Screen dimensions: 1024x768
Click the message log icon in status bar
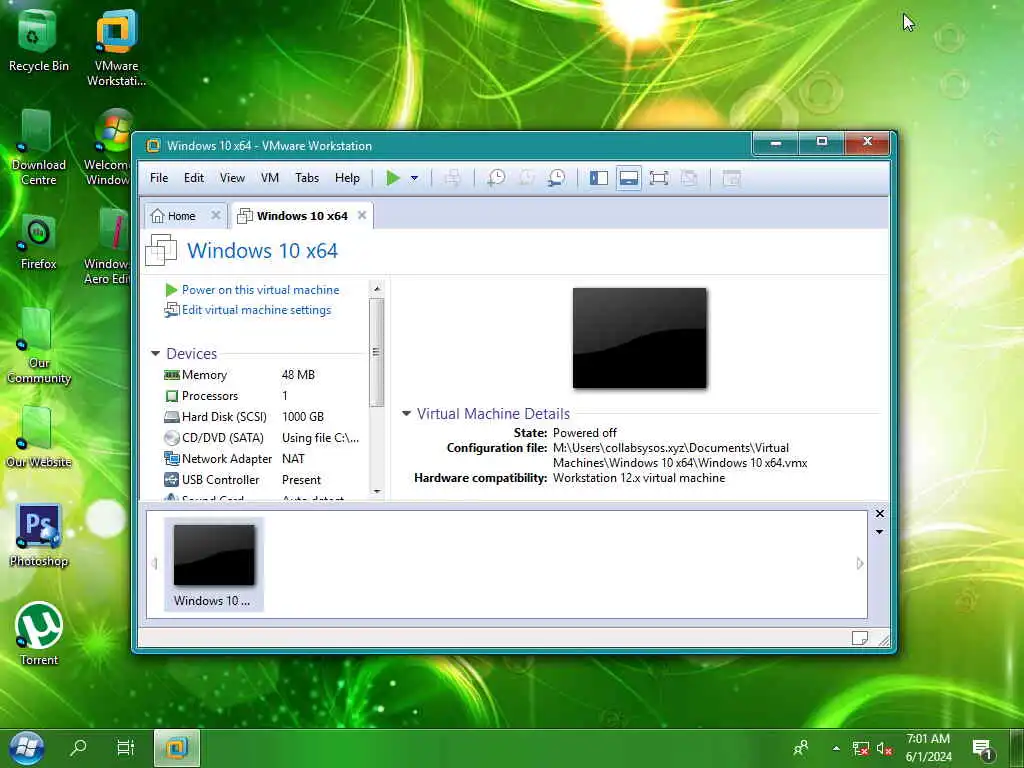click(859, 638)
